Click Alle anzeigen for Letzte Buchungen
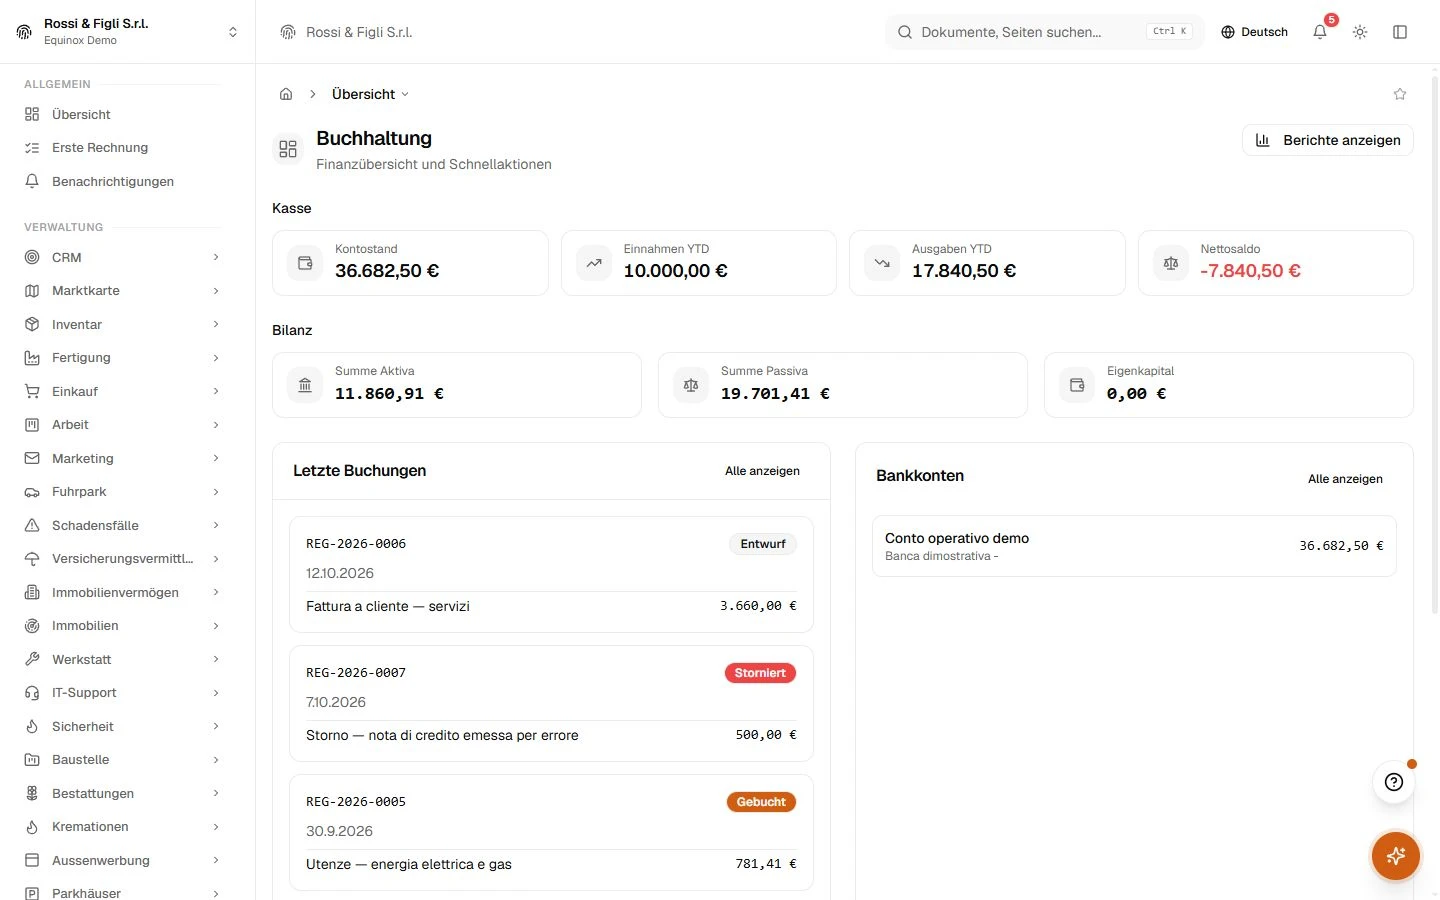1440x900 pixels. (x=762, y=471)
